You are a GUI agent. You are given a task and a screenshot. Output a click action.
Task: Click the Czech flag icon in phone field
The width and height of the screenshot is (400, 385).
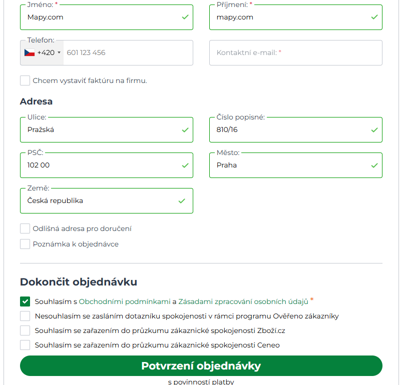[29, 53]
